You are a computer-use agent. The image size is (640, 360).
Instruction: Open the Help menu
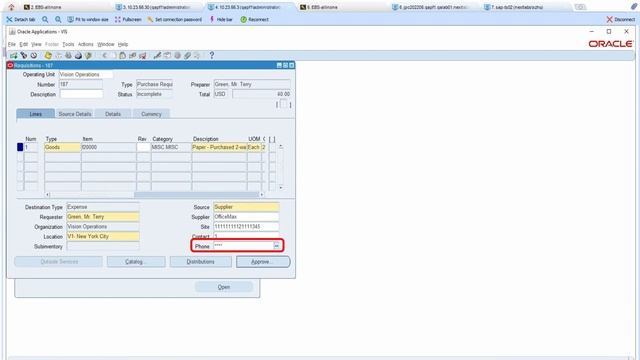pyautogui.click(x=123, y=44)
